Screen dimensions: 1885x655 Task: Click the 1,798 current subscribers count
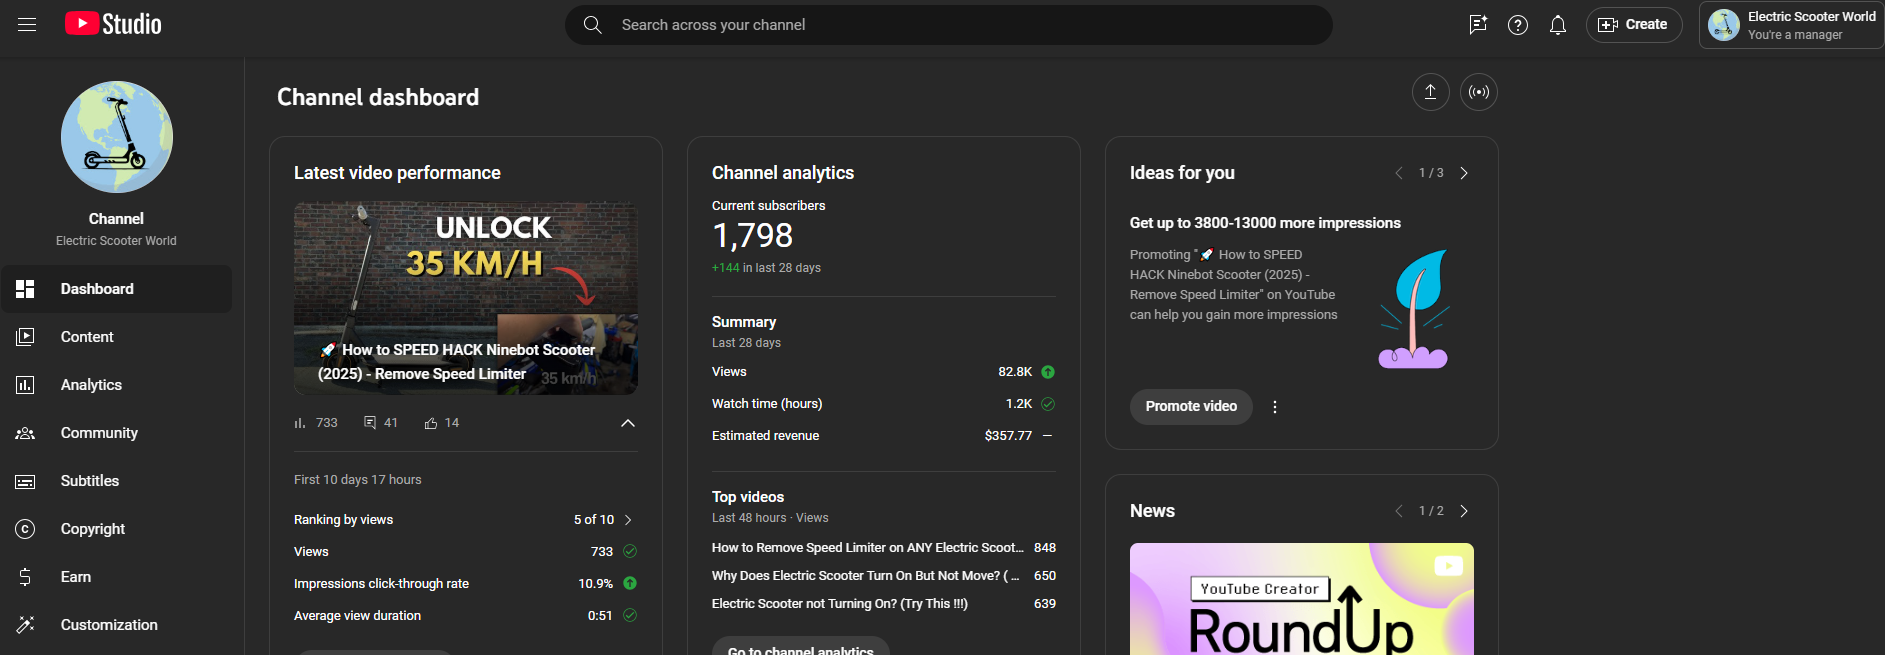click(752, 236)
